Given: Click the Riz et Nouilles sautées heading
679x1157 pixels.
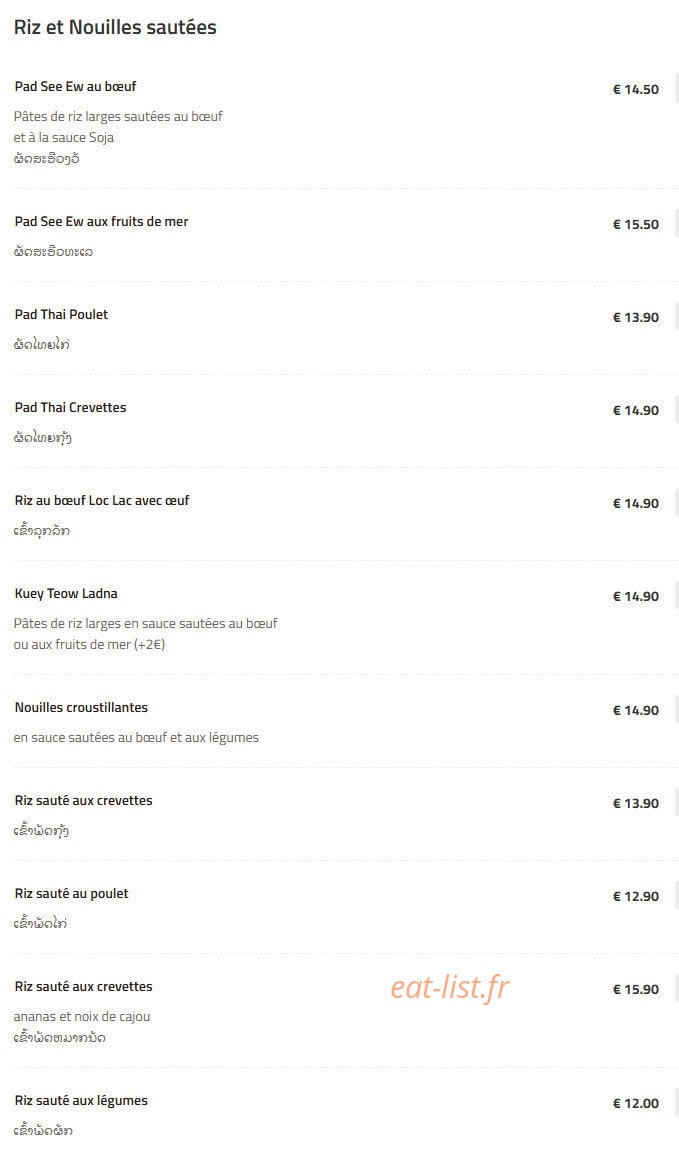Looking at the screenshot, I should [115, 27].
